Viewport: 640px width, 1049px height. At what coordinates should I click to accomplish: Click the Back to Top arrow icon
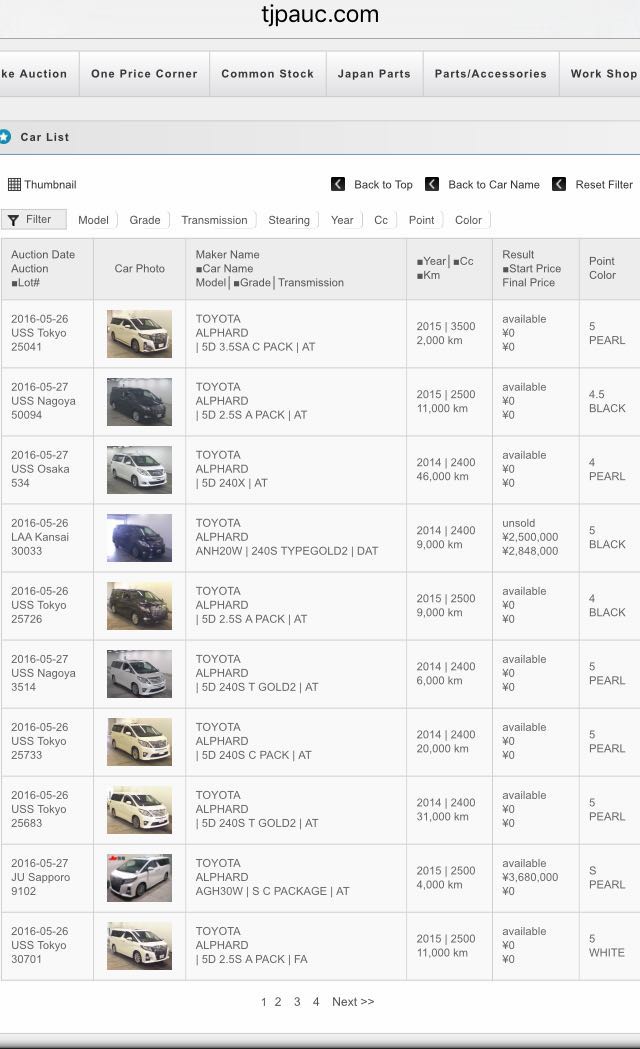click(338, 184)
